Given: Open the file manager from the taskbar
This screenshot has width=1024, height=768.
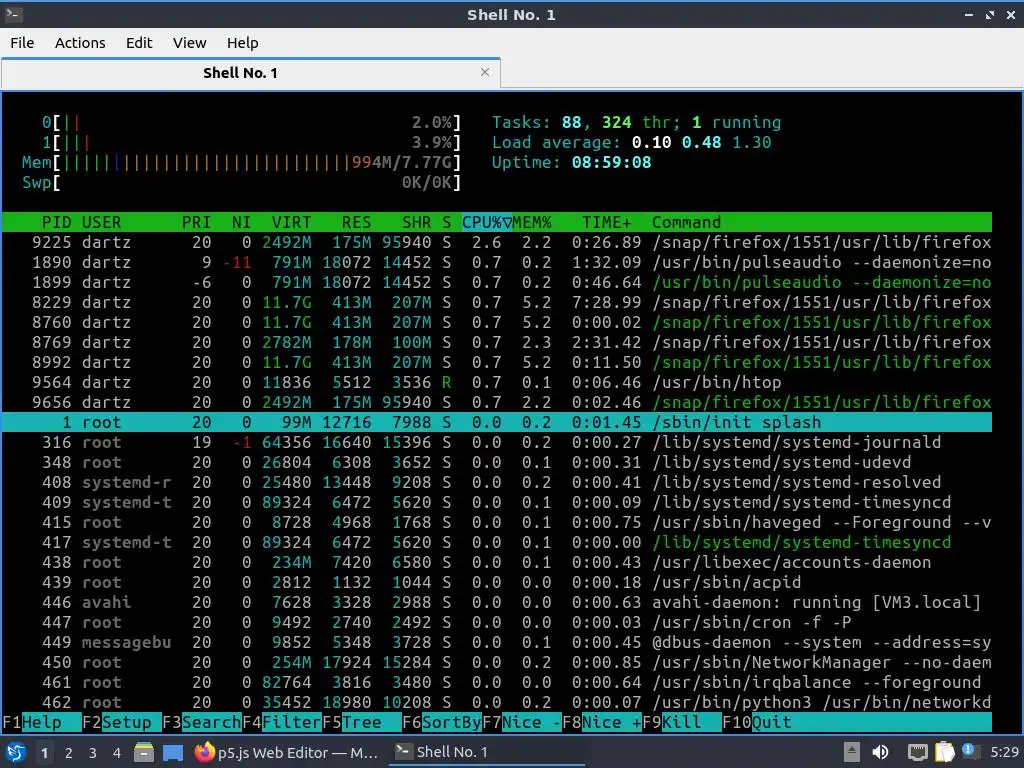Looking at the screenshot, I should (x=144, y=752).
